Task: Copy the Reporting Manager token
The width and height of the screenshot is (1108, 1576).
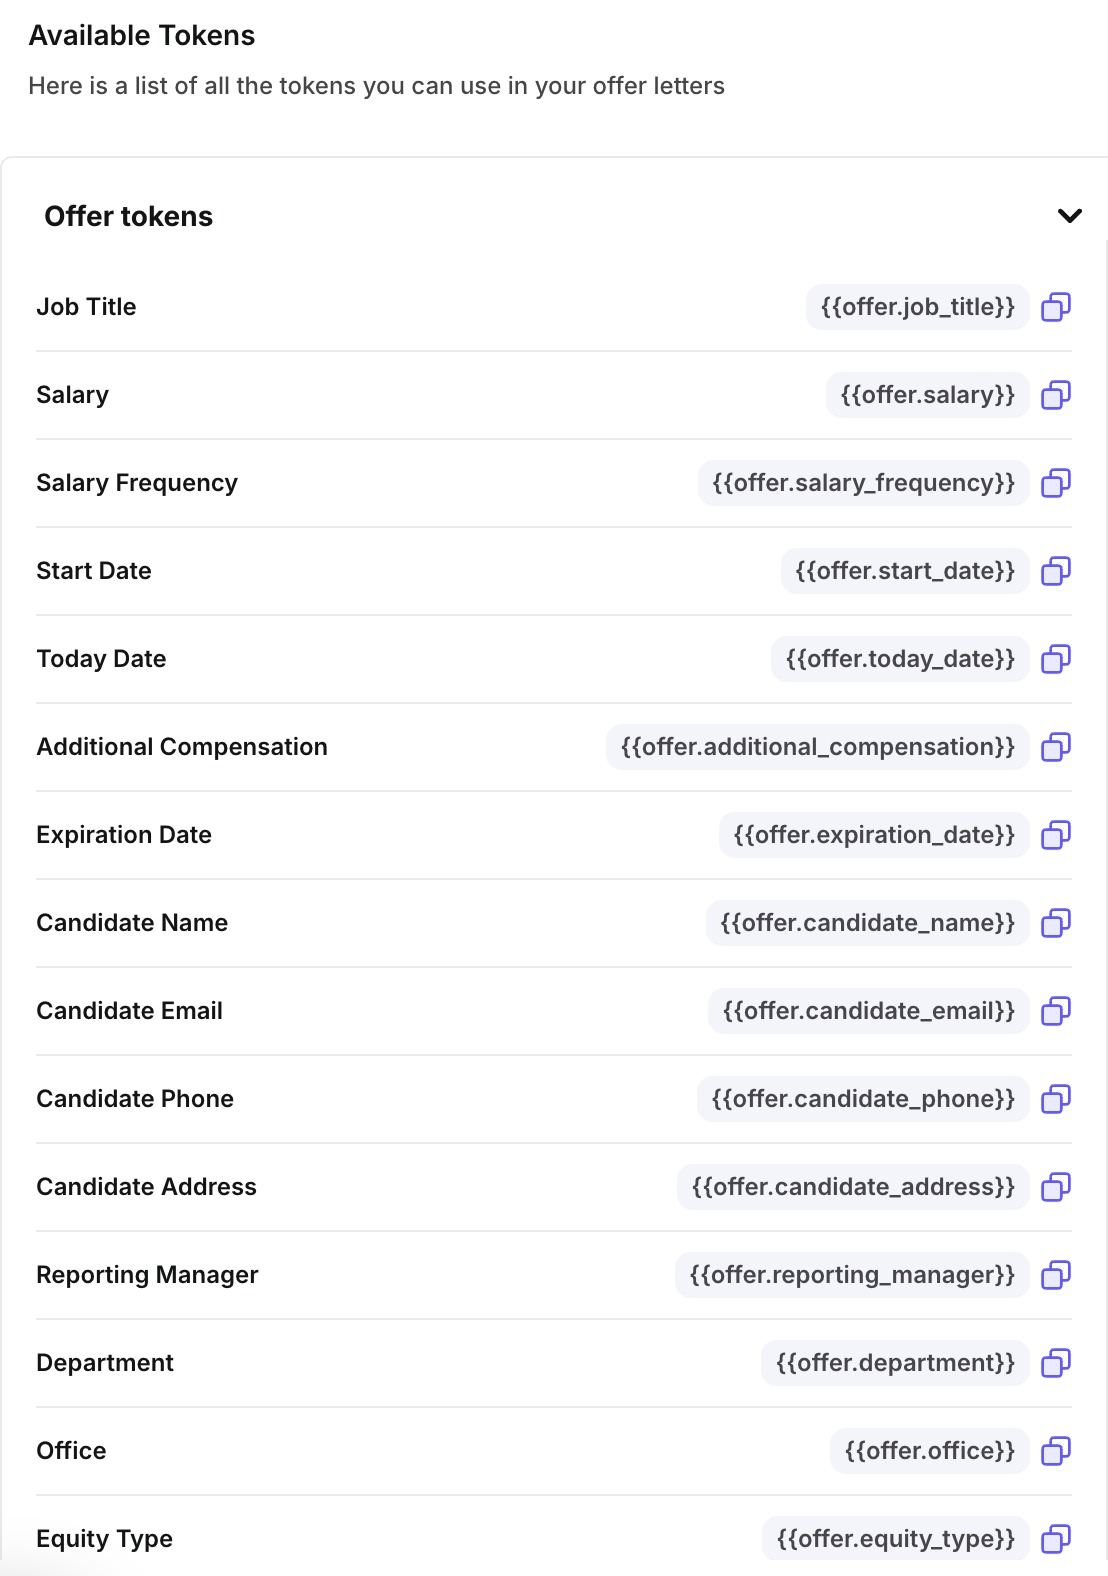Action: pos(1056,1275)
